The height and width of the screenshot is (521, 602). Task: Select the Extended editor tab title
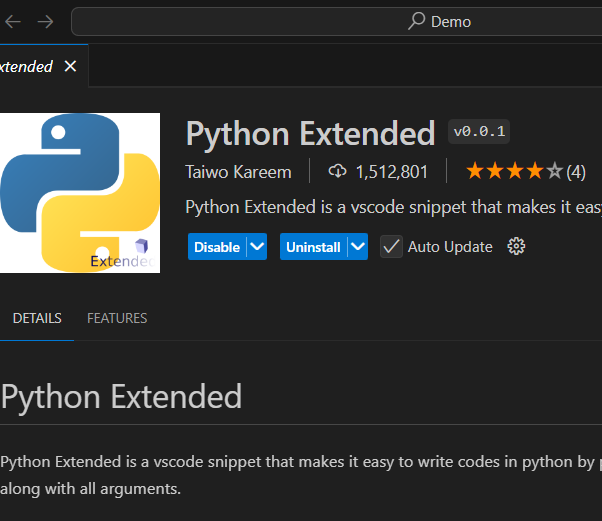coord(26,66)
